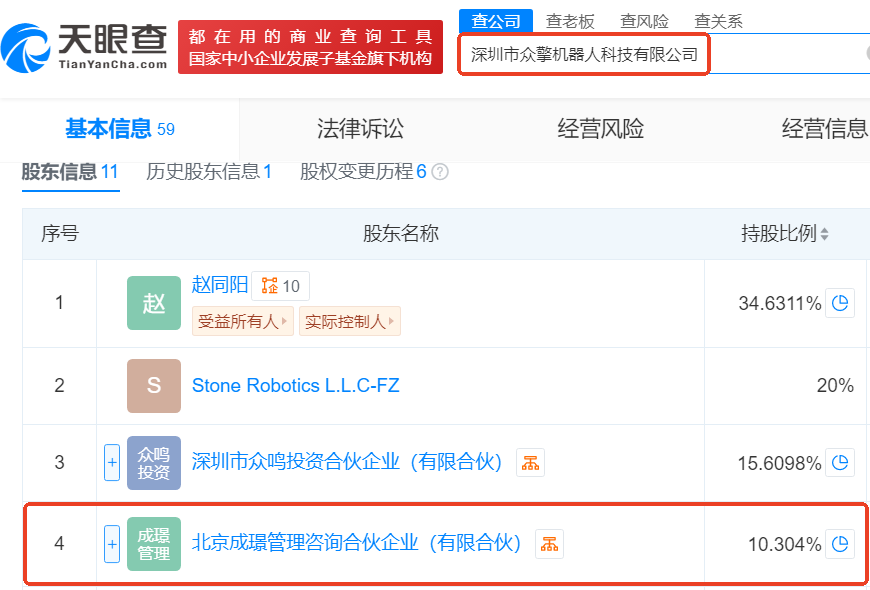Expand row 3 众鸣投资 plus button

112,462
